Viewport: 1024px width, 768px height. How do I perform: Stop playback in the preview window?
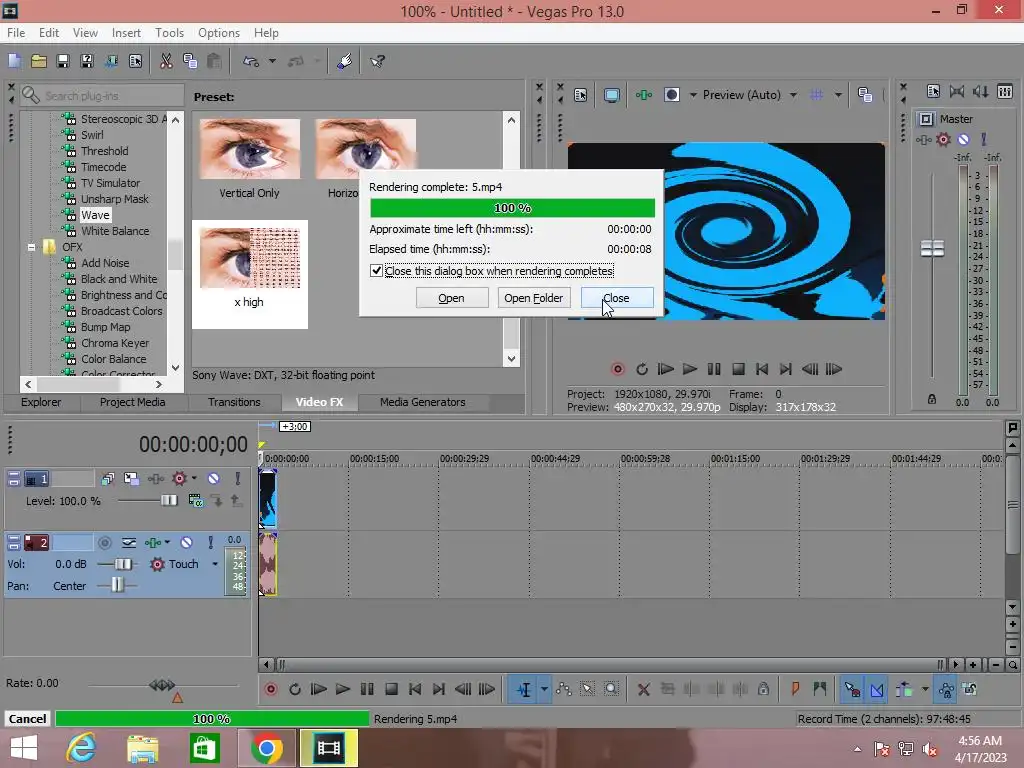coord(738,369)
